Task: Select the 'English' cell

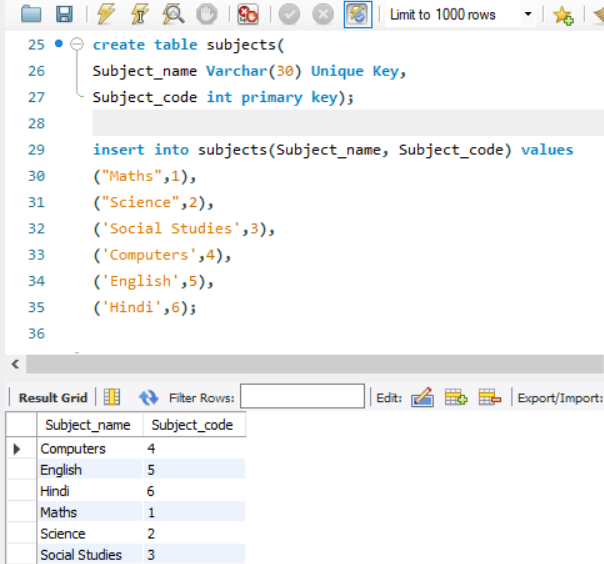Action: pyautogui.click(x=90, y=470)
